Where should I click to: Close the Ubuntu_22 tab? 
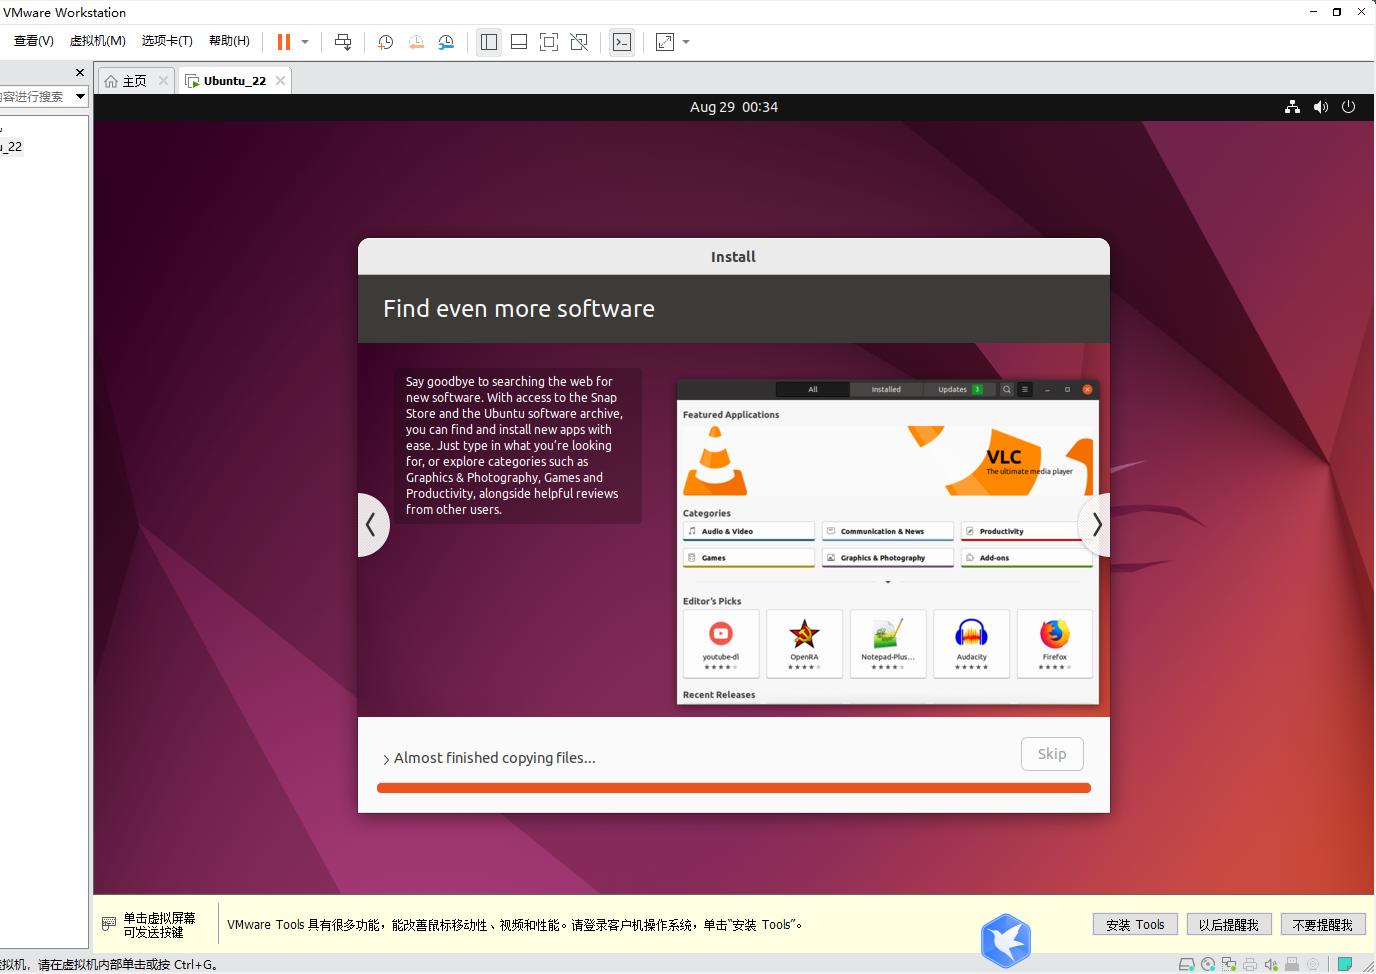coord(280,81)
